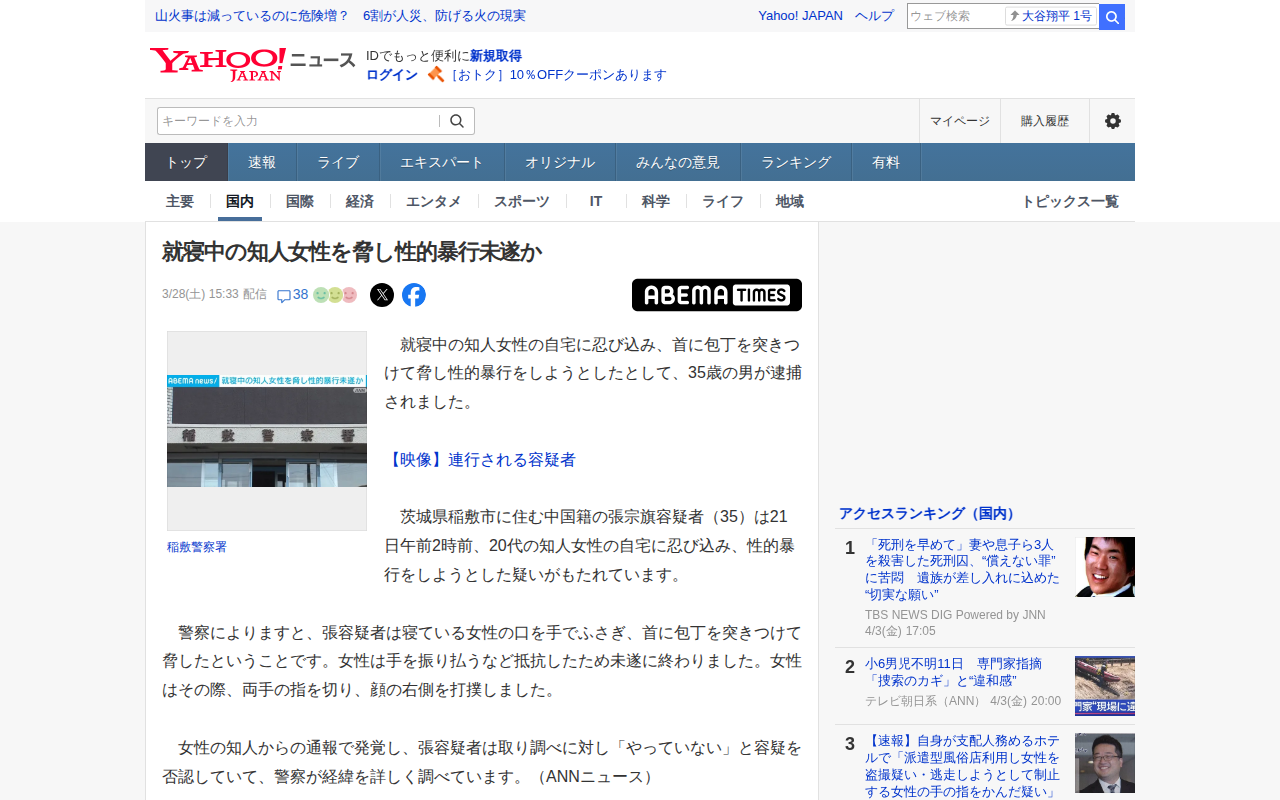Click the Yahoo! JAPAN news logo
This screenshot has width=1280, height=800.
(x=252, y=64)
